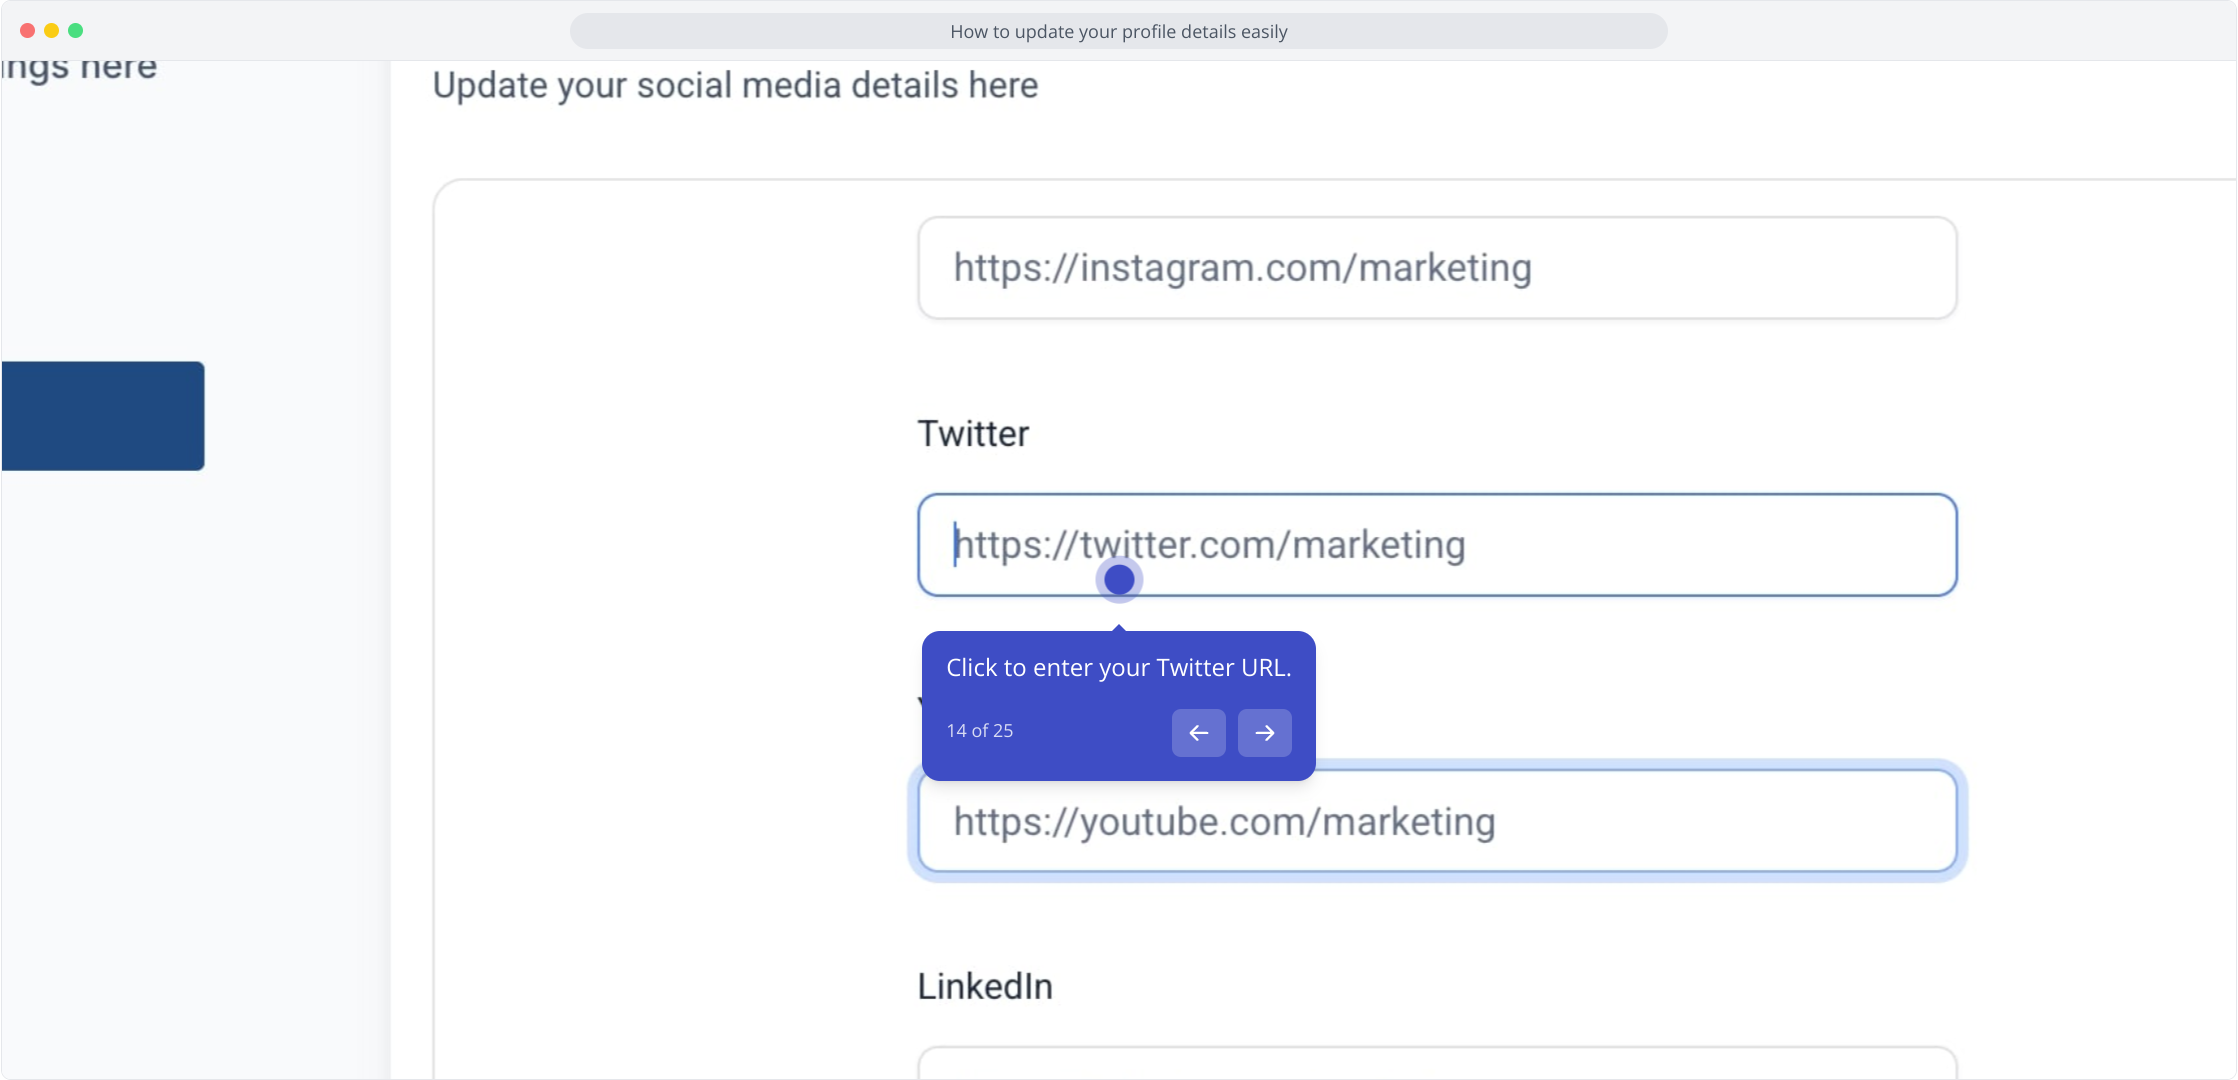Click the tutorial title bar text
Screen dimensions: 2238x1080
1118,31
